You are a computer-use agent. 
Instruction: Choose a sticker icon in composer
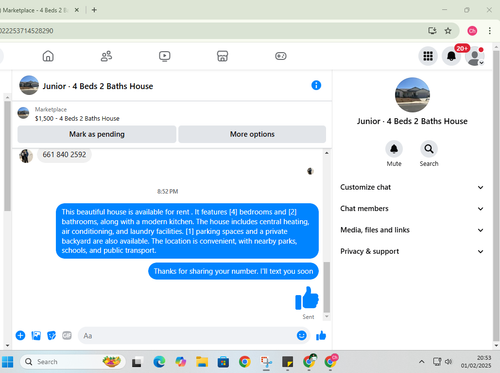tap(51, 335)
